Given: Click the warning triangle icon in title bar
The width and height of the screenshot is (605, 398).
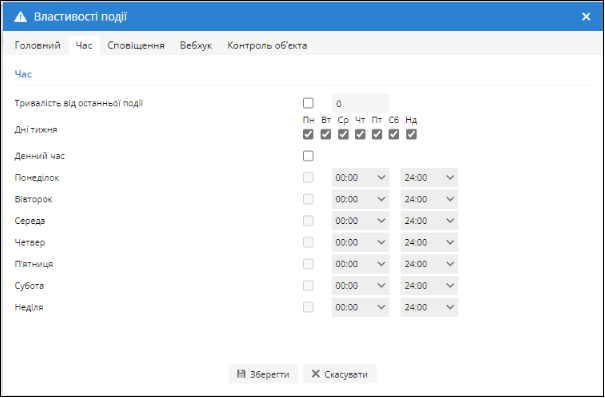Looking at the screenshot, I should click(20, 17).
